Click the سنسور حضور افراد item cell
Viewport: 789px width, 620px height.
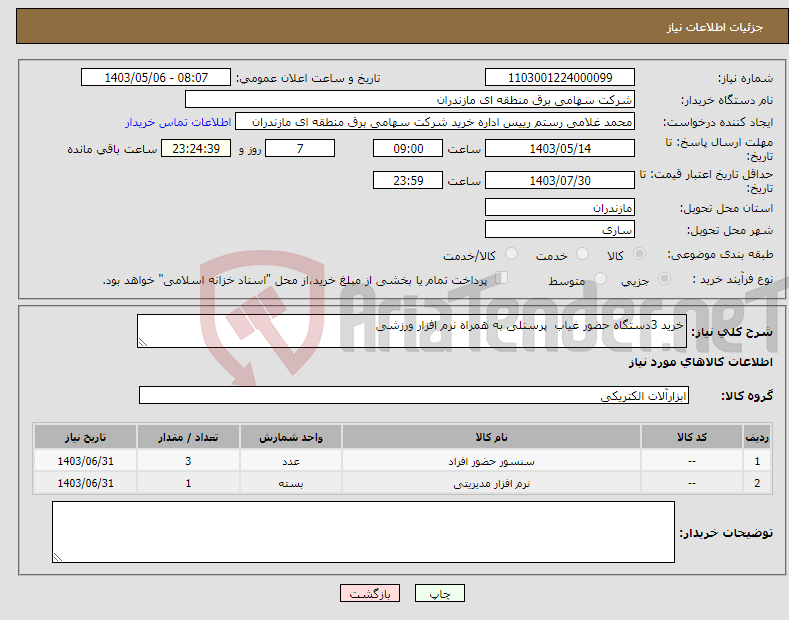pos(491,461)
